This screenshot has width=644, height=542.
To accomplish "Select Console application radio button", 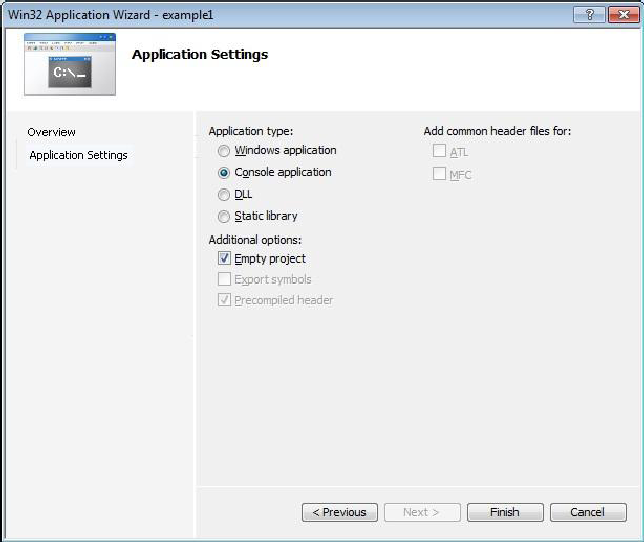I will [x=223, y=173].
